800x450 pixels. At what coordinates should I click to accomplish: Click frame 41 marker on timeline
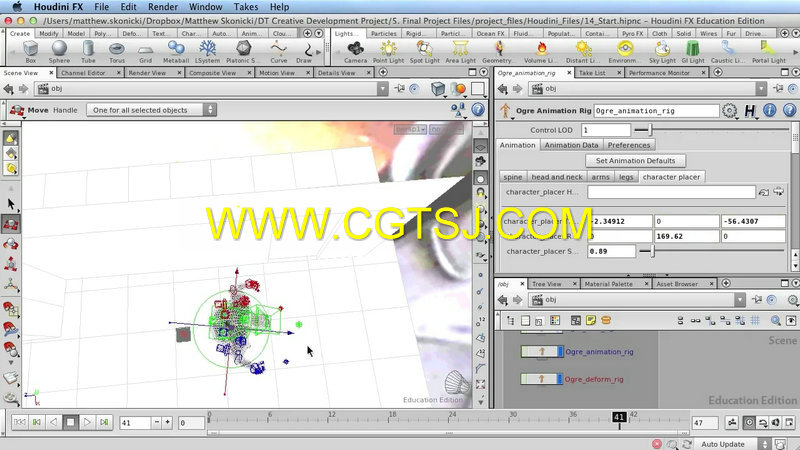(x=619, y=417)
